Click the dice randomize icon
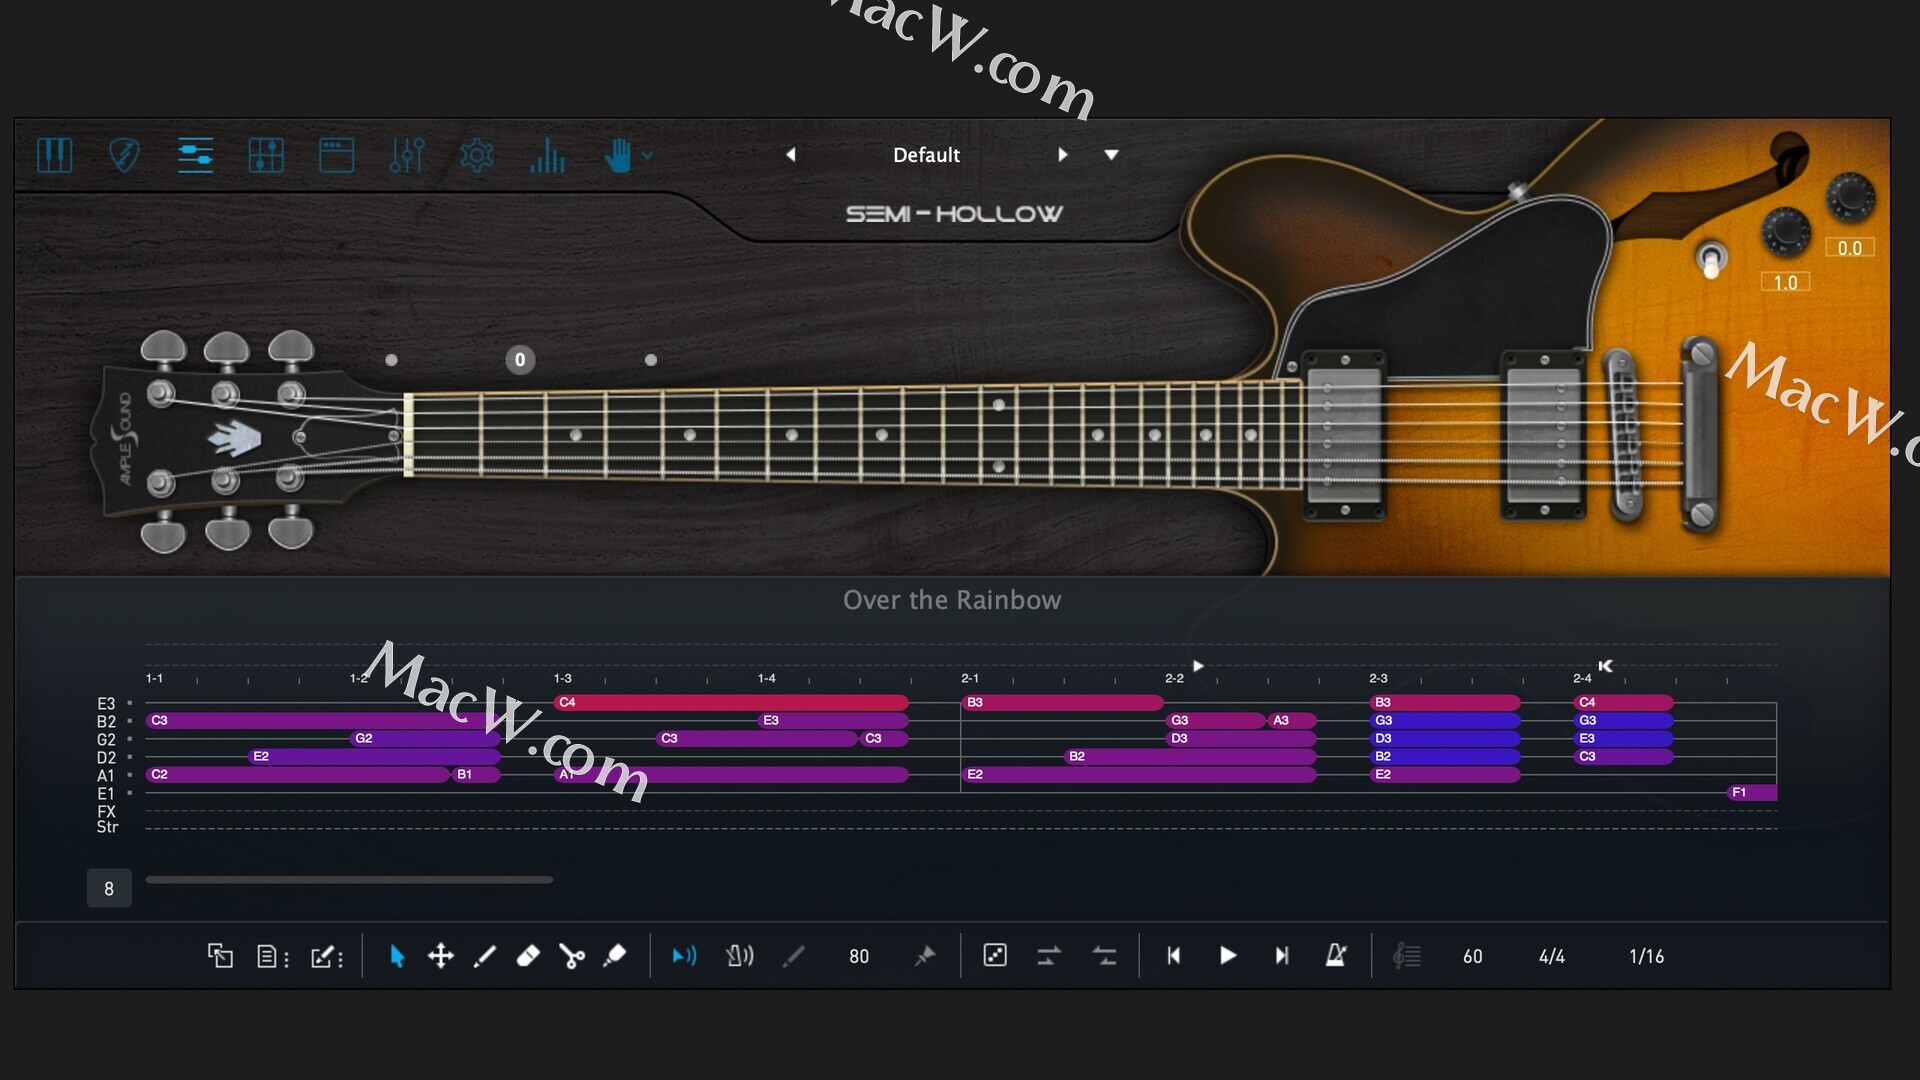The image size is (1920, 1080). coord(995,956)
